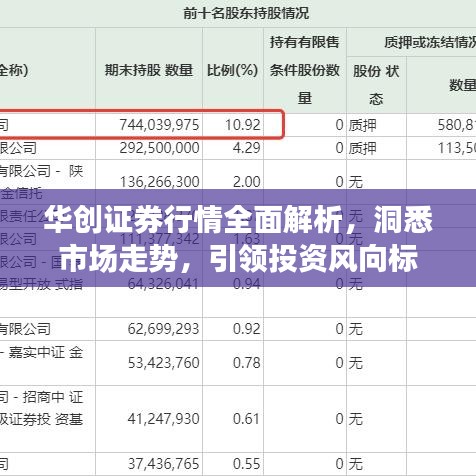Select the value 744,039,975
Viewport: 476px width, 476px height.
[x=159, y=125]
